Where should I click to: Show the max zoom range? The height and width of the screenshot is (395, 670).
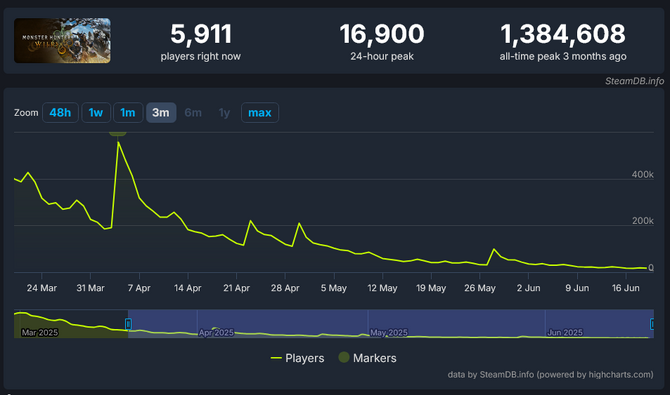[x=260, y=112]
